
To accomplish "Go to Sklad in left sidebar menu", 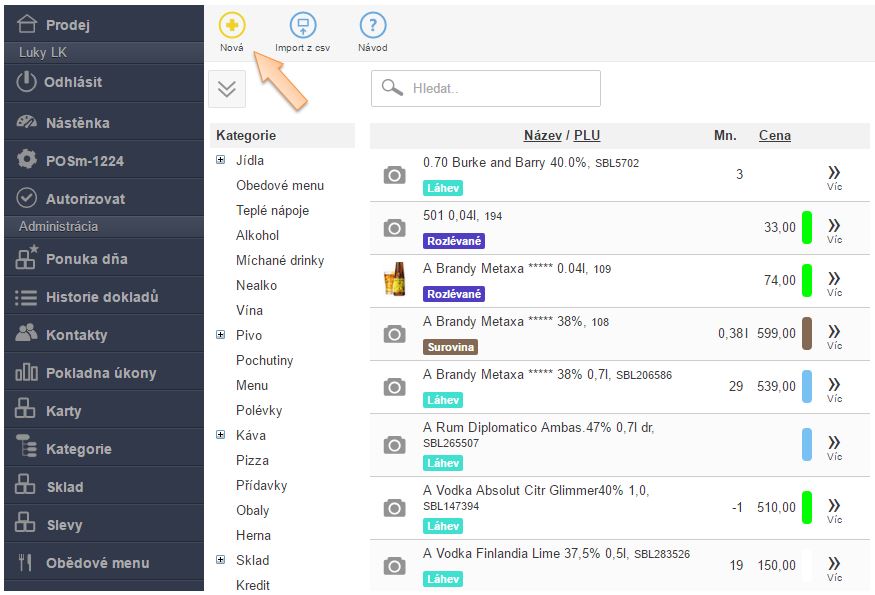I will (x=64, y=487).
